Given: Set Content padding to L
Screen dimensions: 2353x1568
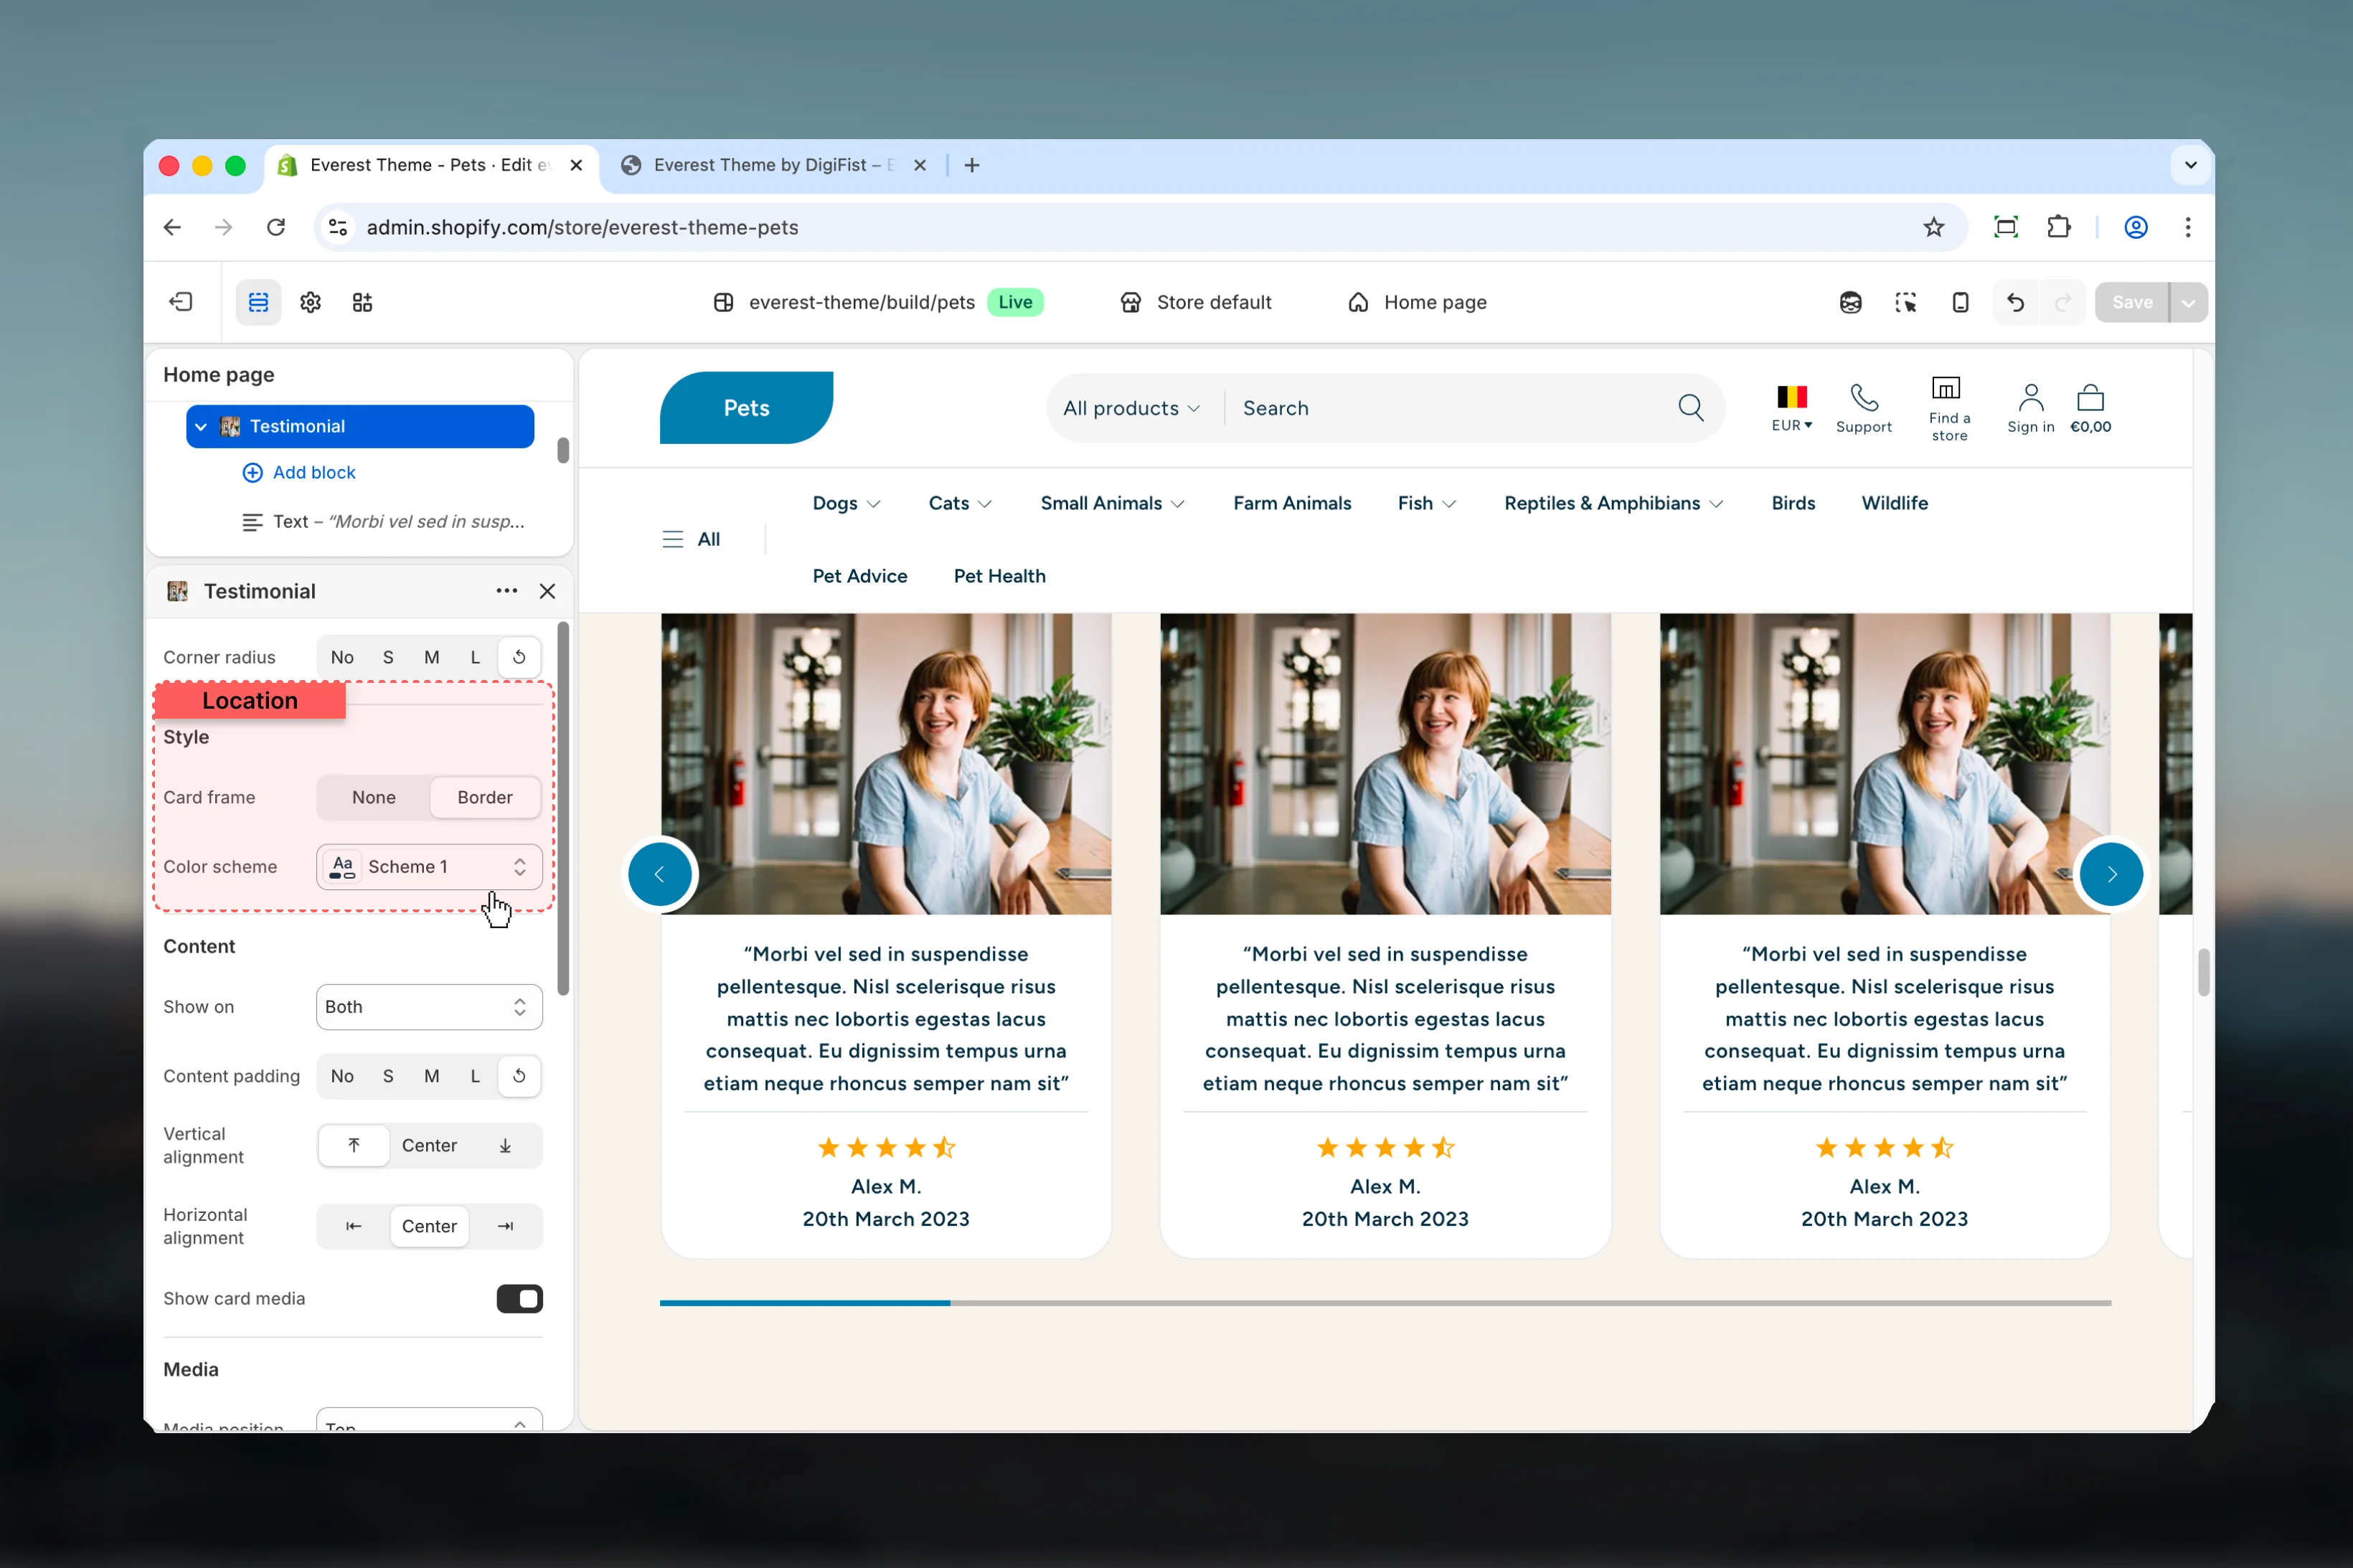Looking at the screenshot, I should pos(475,1076).
